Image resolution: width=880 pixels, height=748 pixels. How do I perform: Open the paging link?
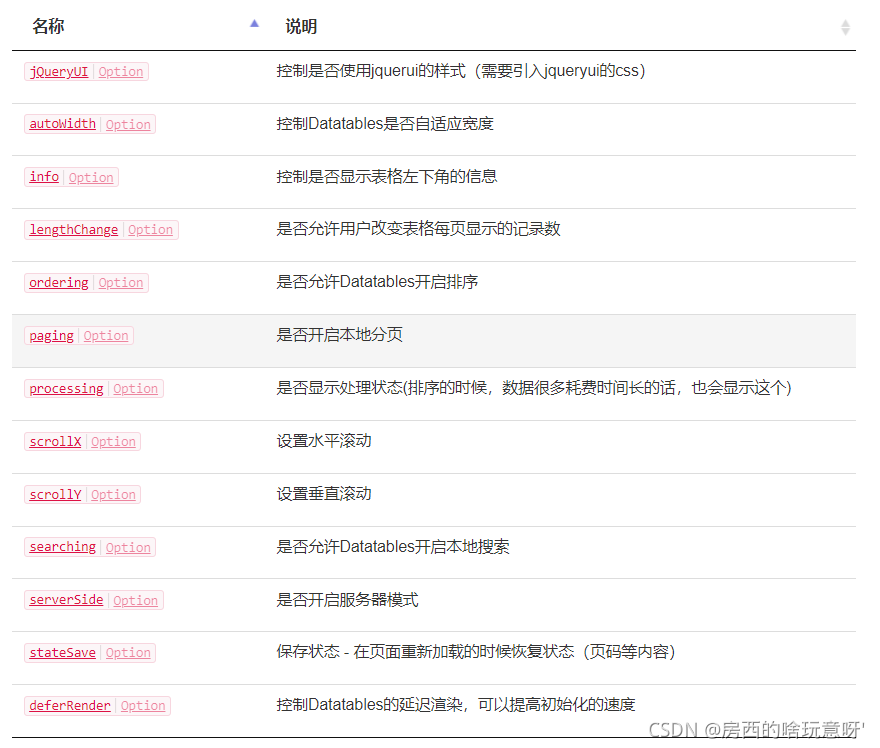pos(51,336)
